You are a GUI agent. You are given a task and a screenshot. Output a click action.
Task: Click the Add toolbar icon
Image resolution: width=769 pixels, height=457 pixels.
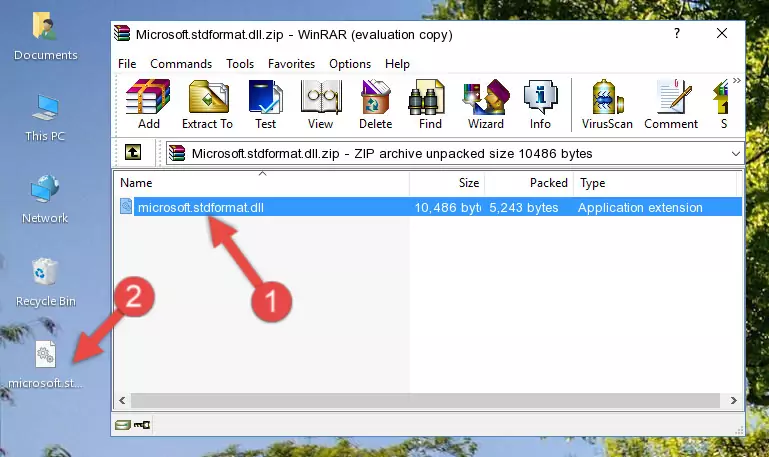(x=148, y=104)
